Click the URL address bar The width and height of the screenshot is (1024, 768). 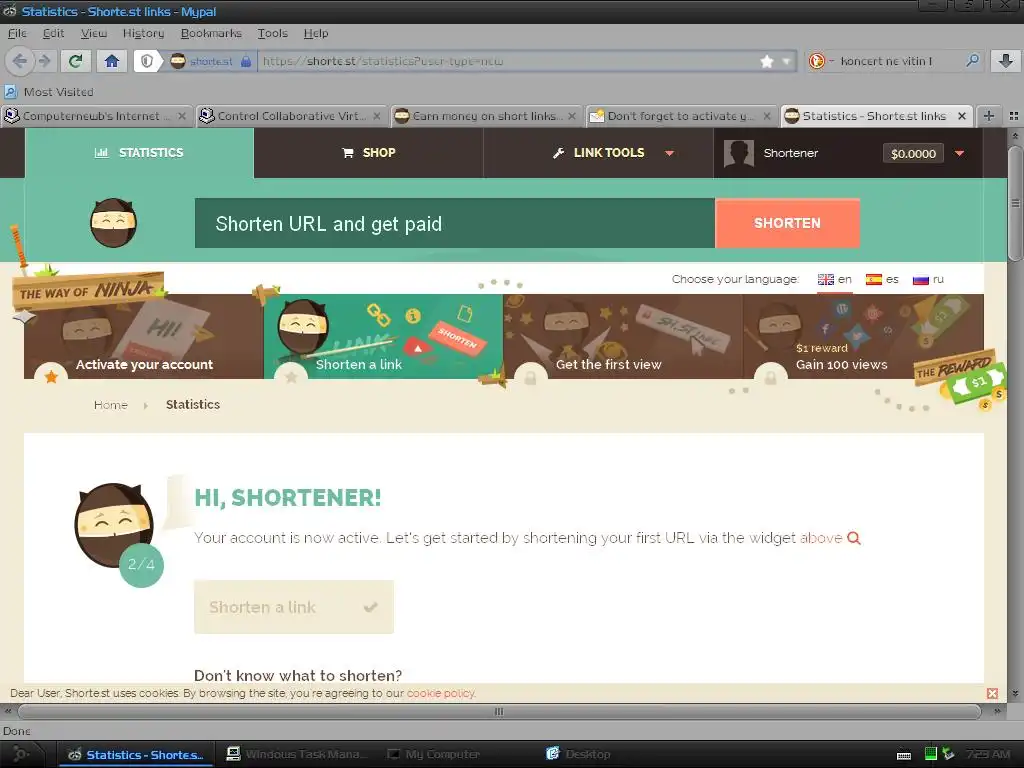pos(506,61)
